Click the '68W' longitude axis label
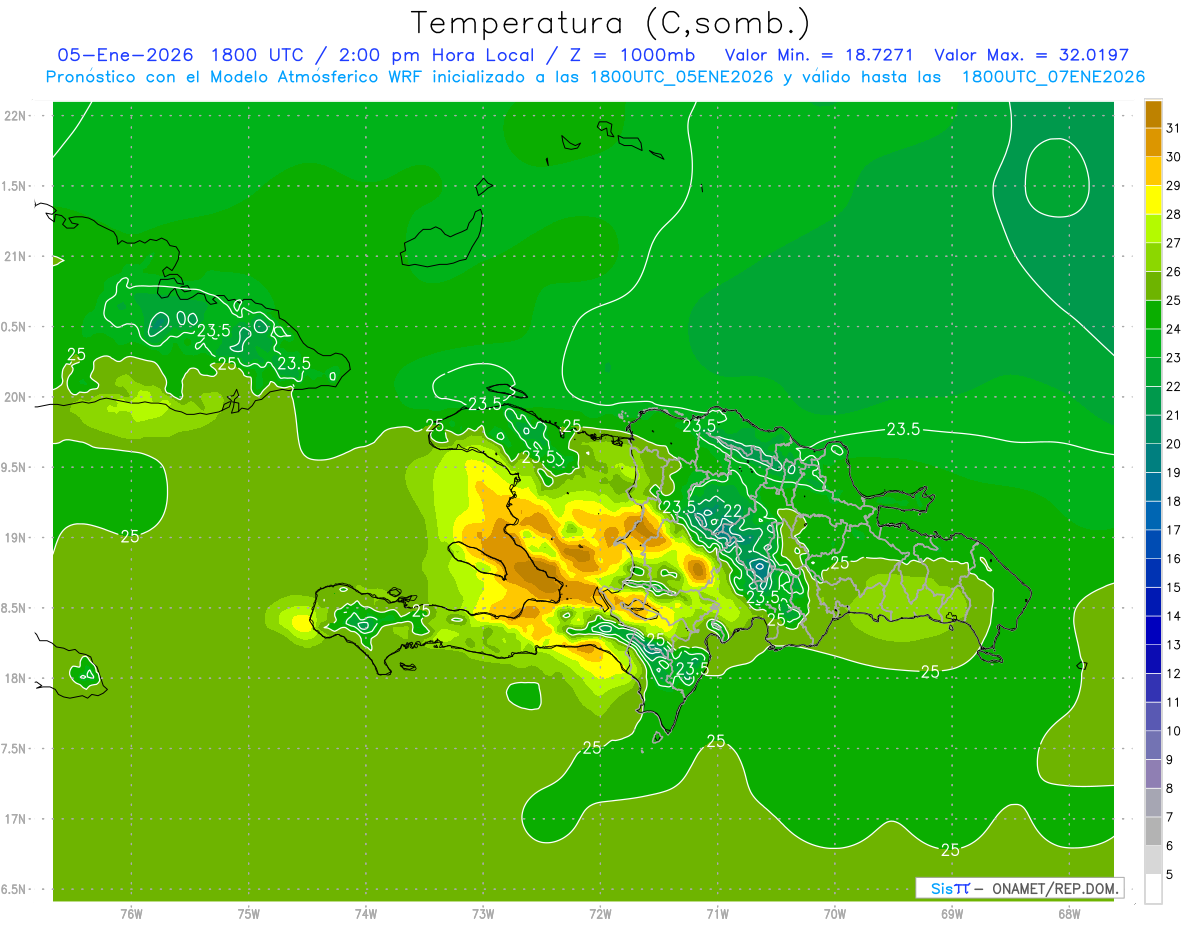 pyautogui.click(x=1069, y=913)
